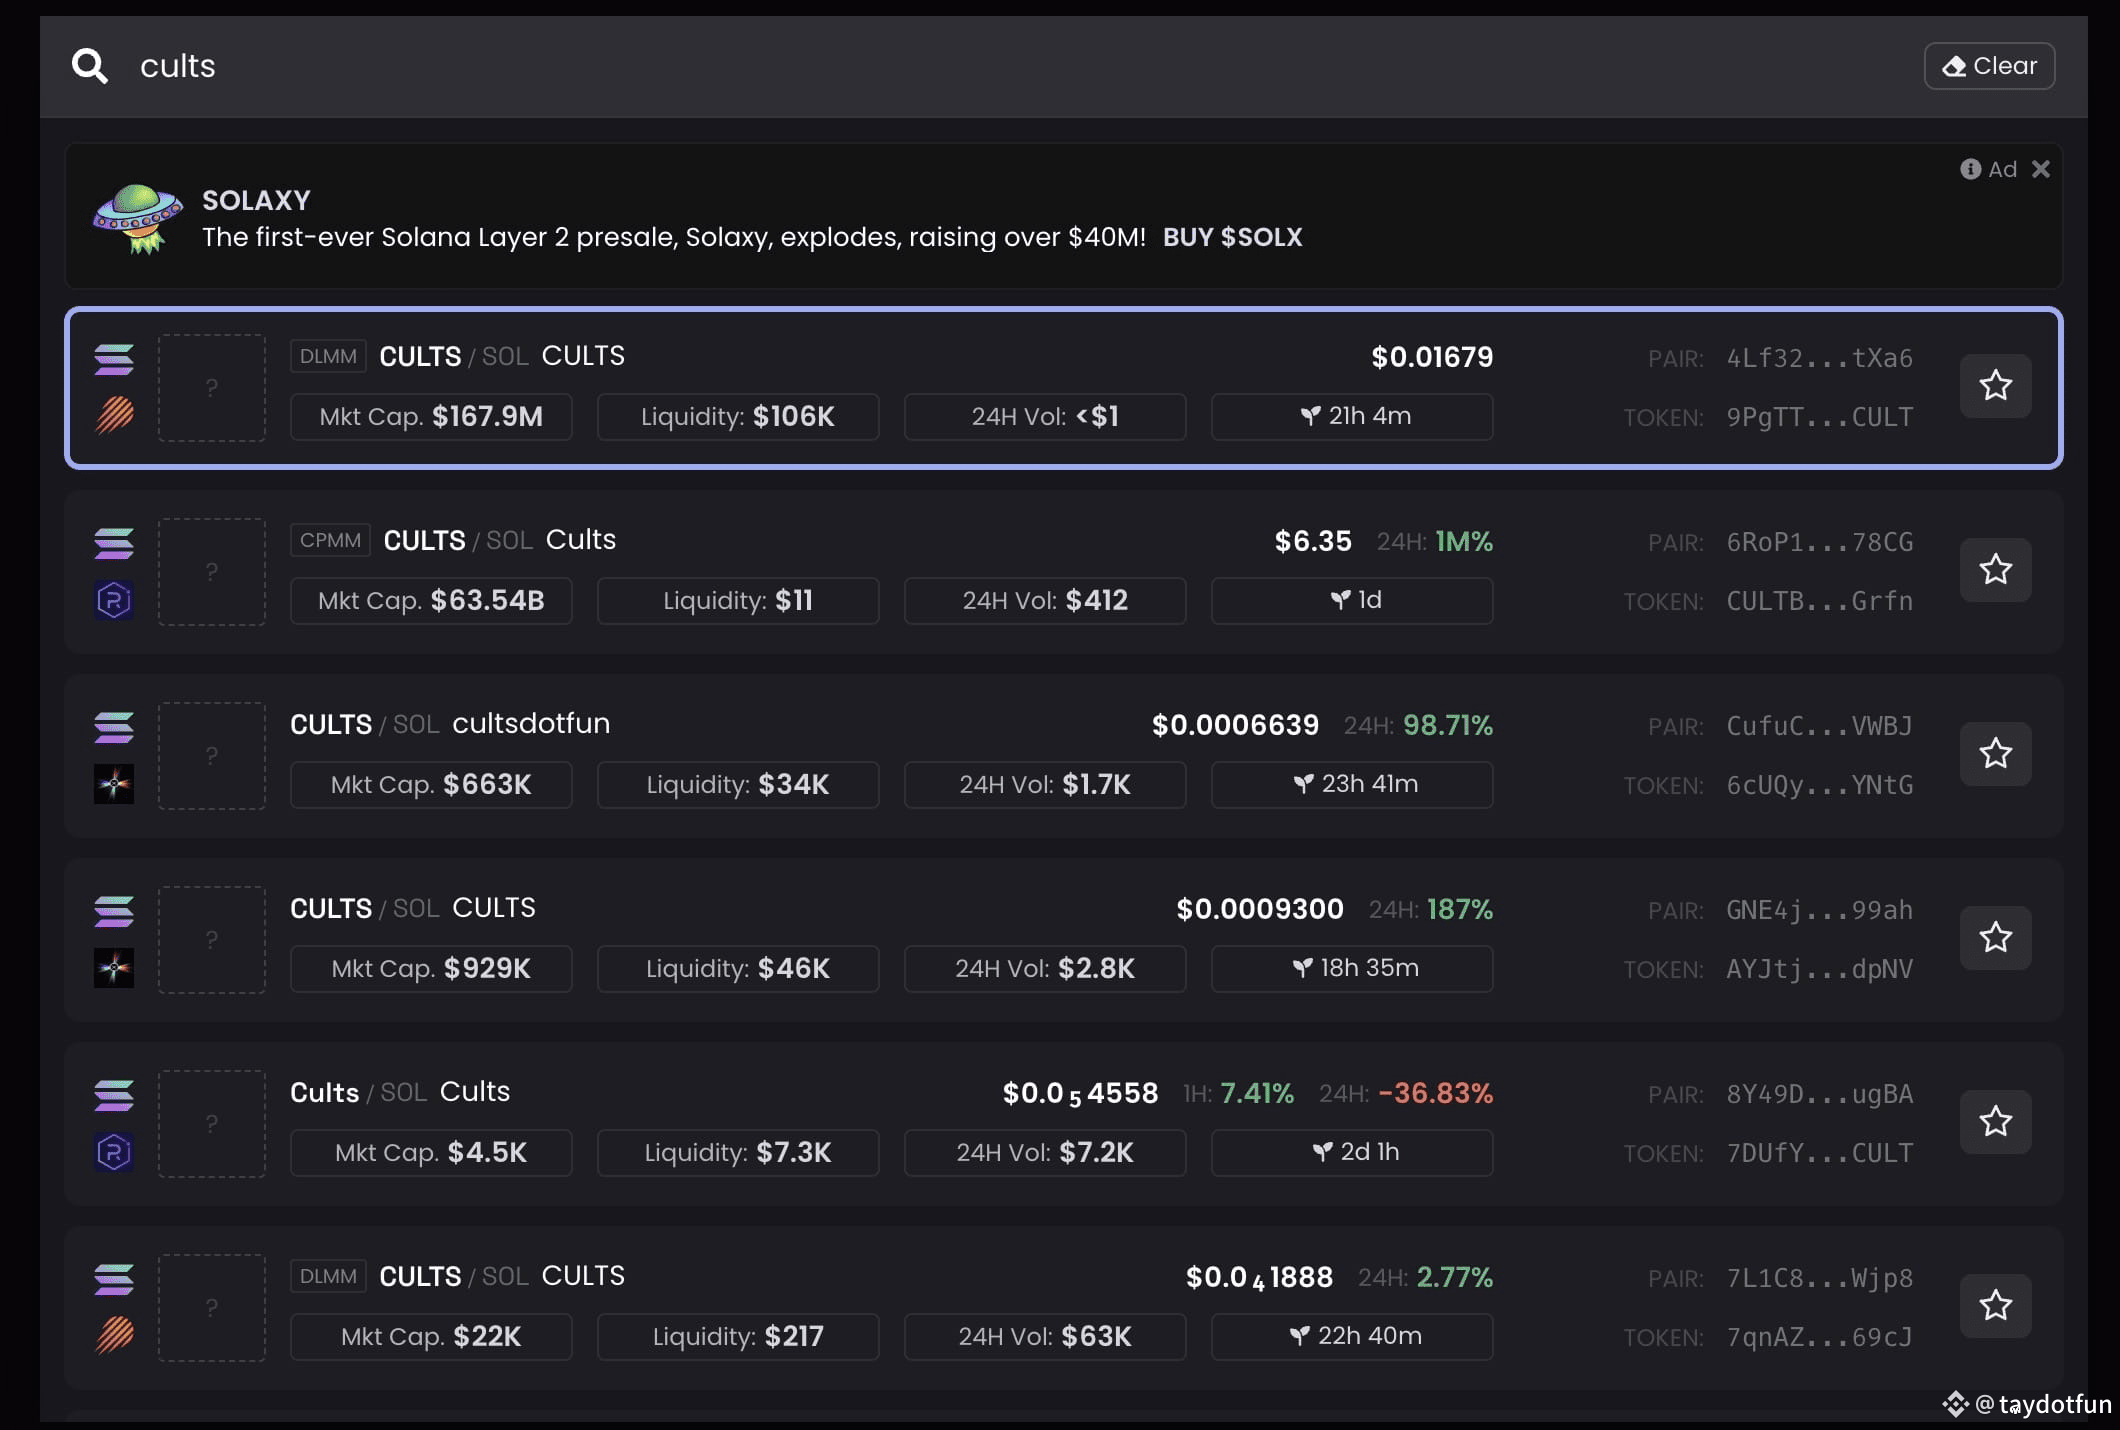Click the CPMM tag in Culs $6.35 row
Screen dimensions: 2120x1430
(x=330, y=540)
